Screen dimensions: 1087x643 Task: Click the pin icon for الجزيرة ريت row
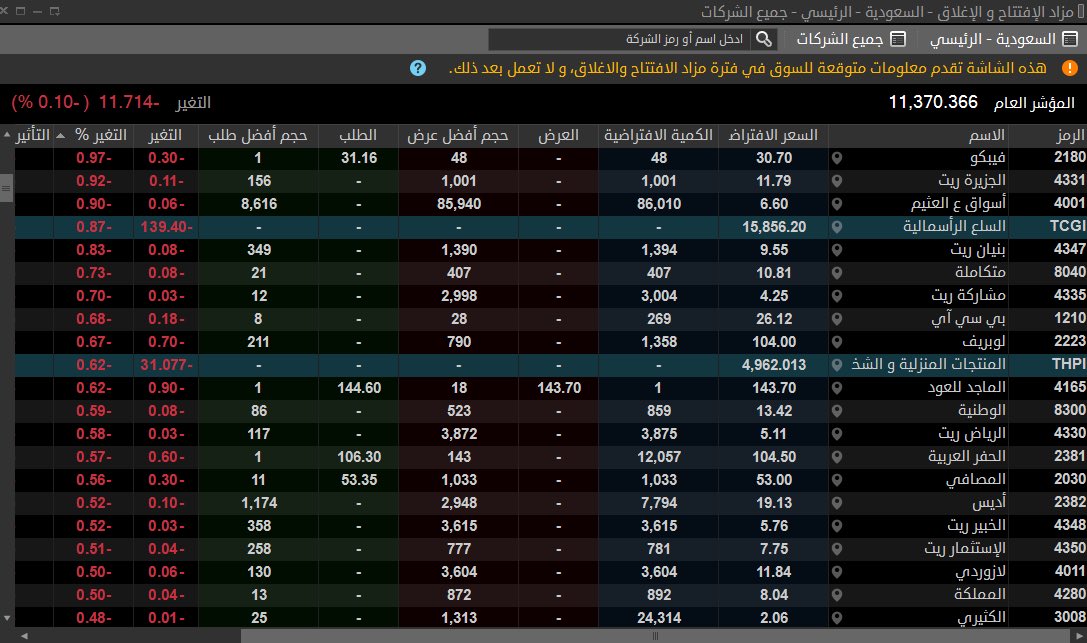[837, 181]
